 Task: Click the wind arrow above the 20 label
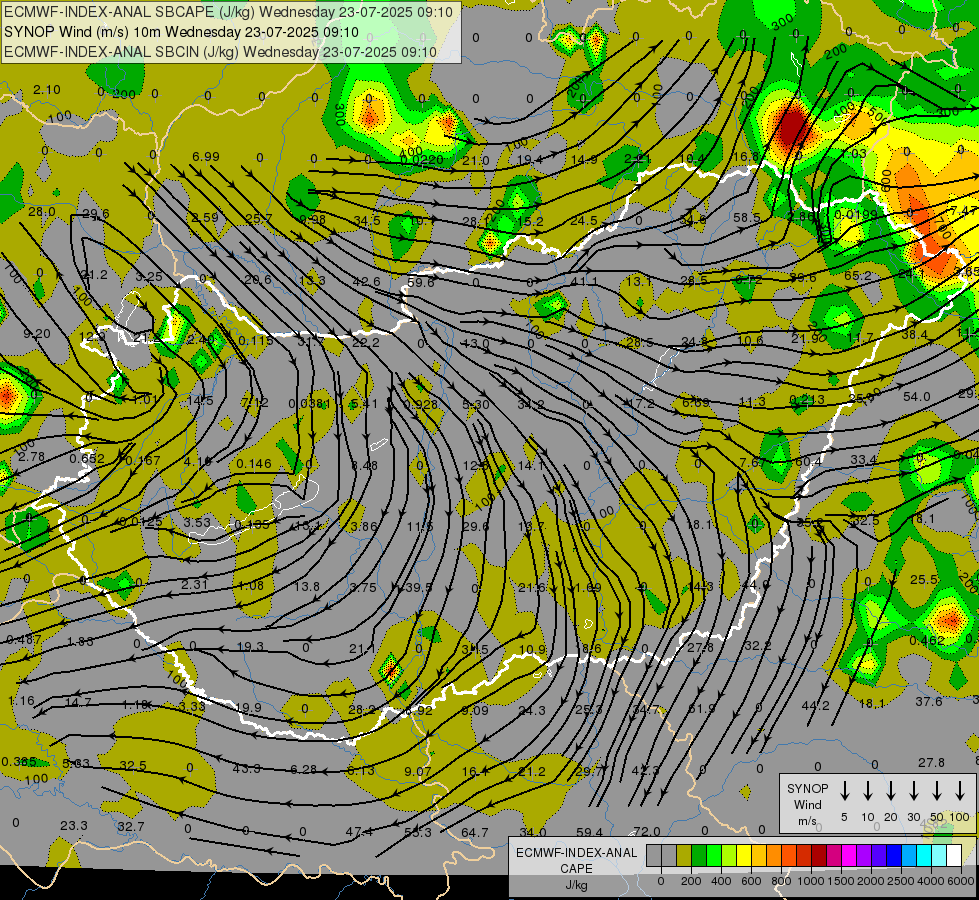[x=891, y=791]
